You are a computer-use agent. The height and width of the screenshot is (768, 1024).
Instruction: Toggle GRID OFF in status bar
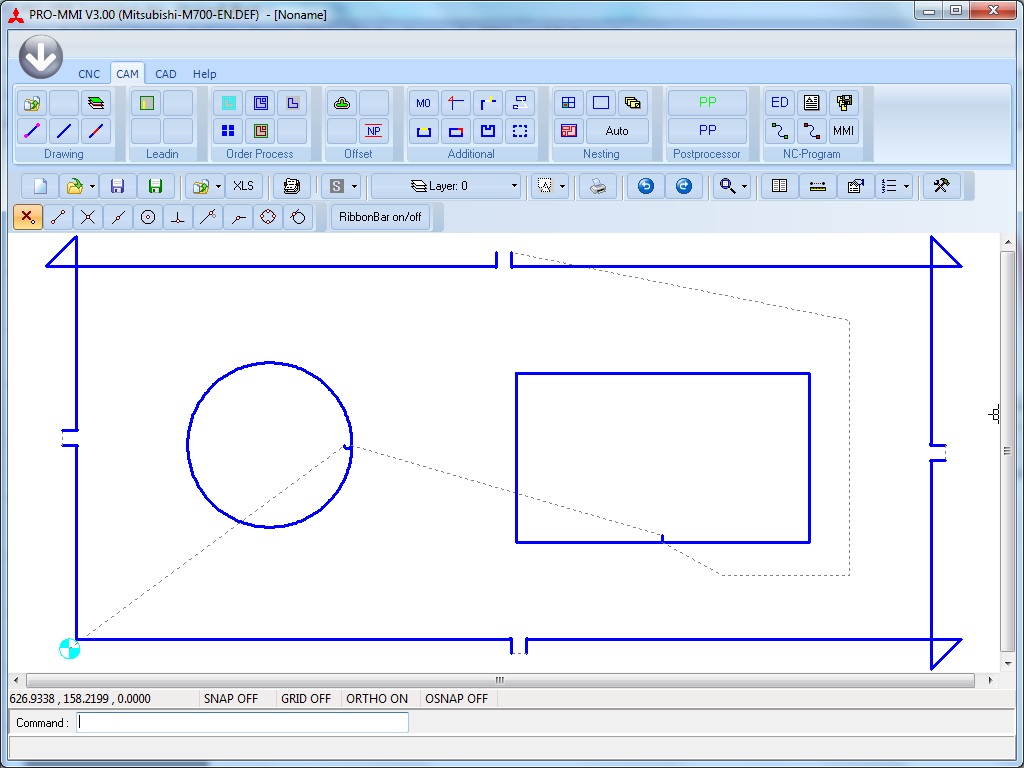306,699
